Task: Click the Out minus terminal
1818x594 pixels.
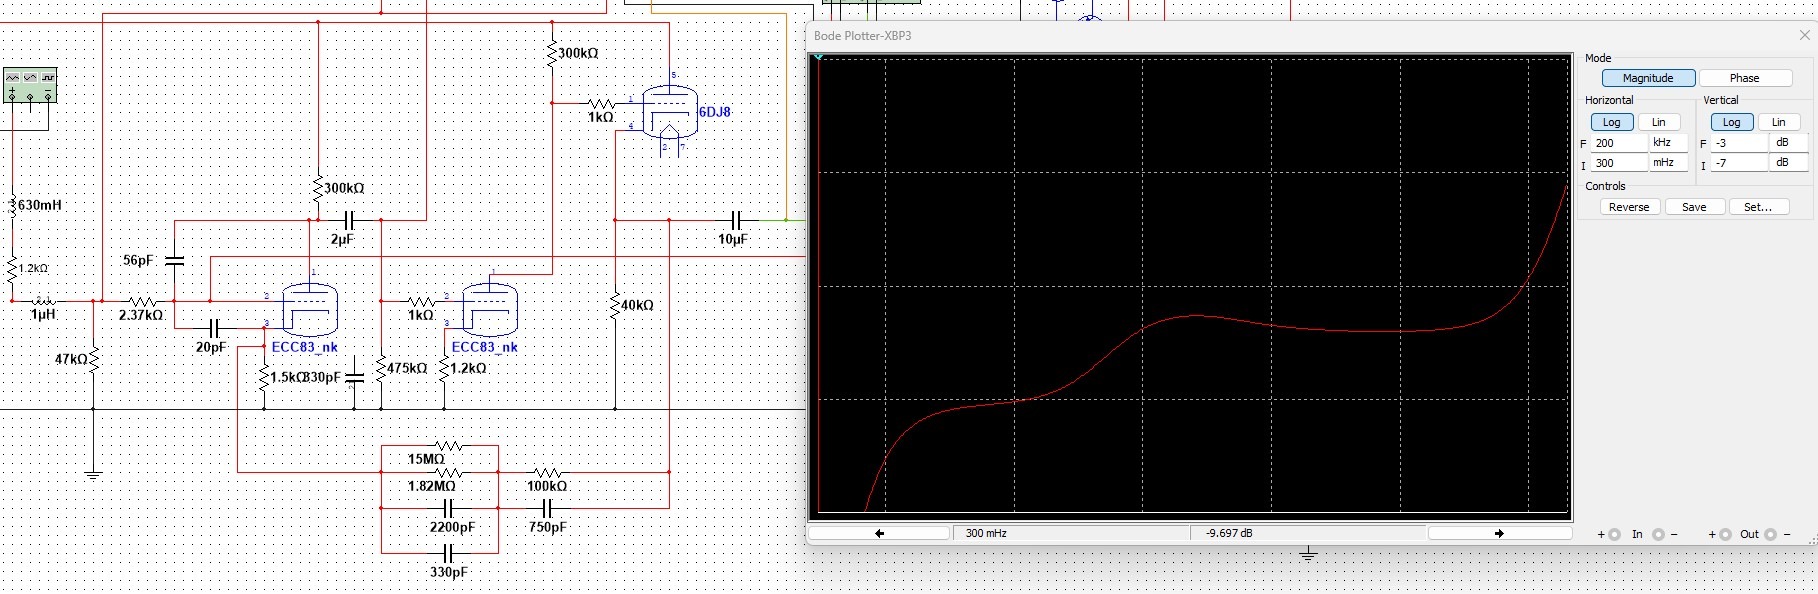Action: [1770, 534]
